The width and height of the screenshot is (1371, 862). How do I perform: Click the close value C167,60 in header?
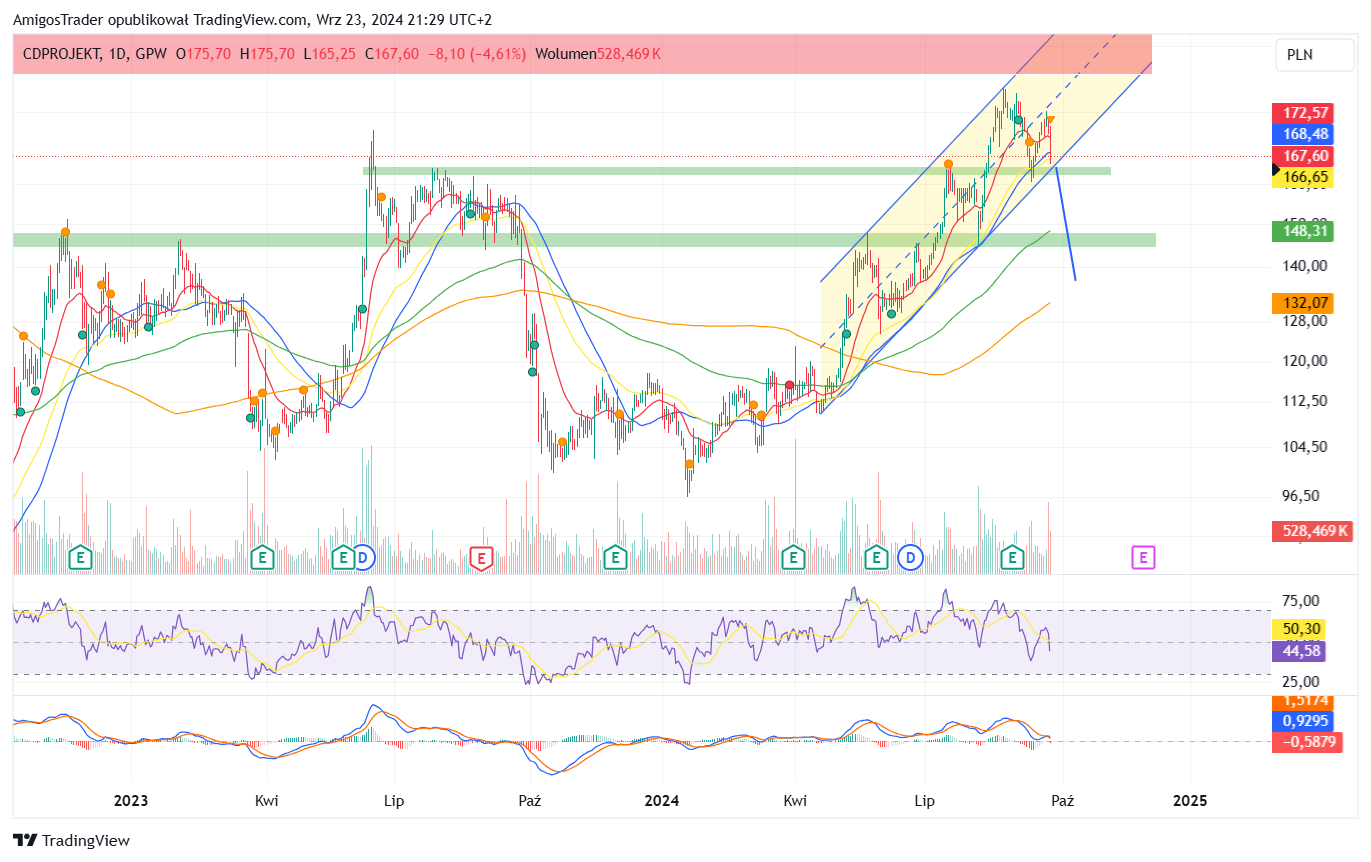392,54
